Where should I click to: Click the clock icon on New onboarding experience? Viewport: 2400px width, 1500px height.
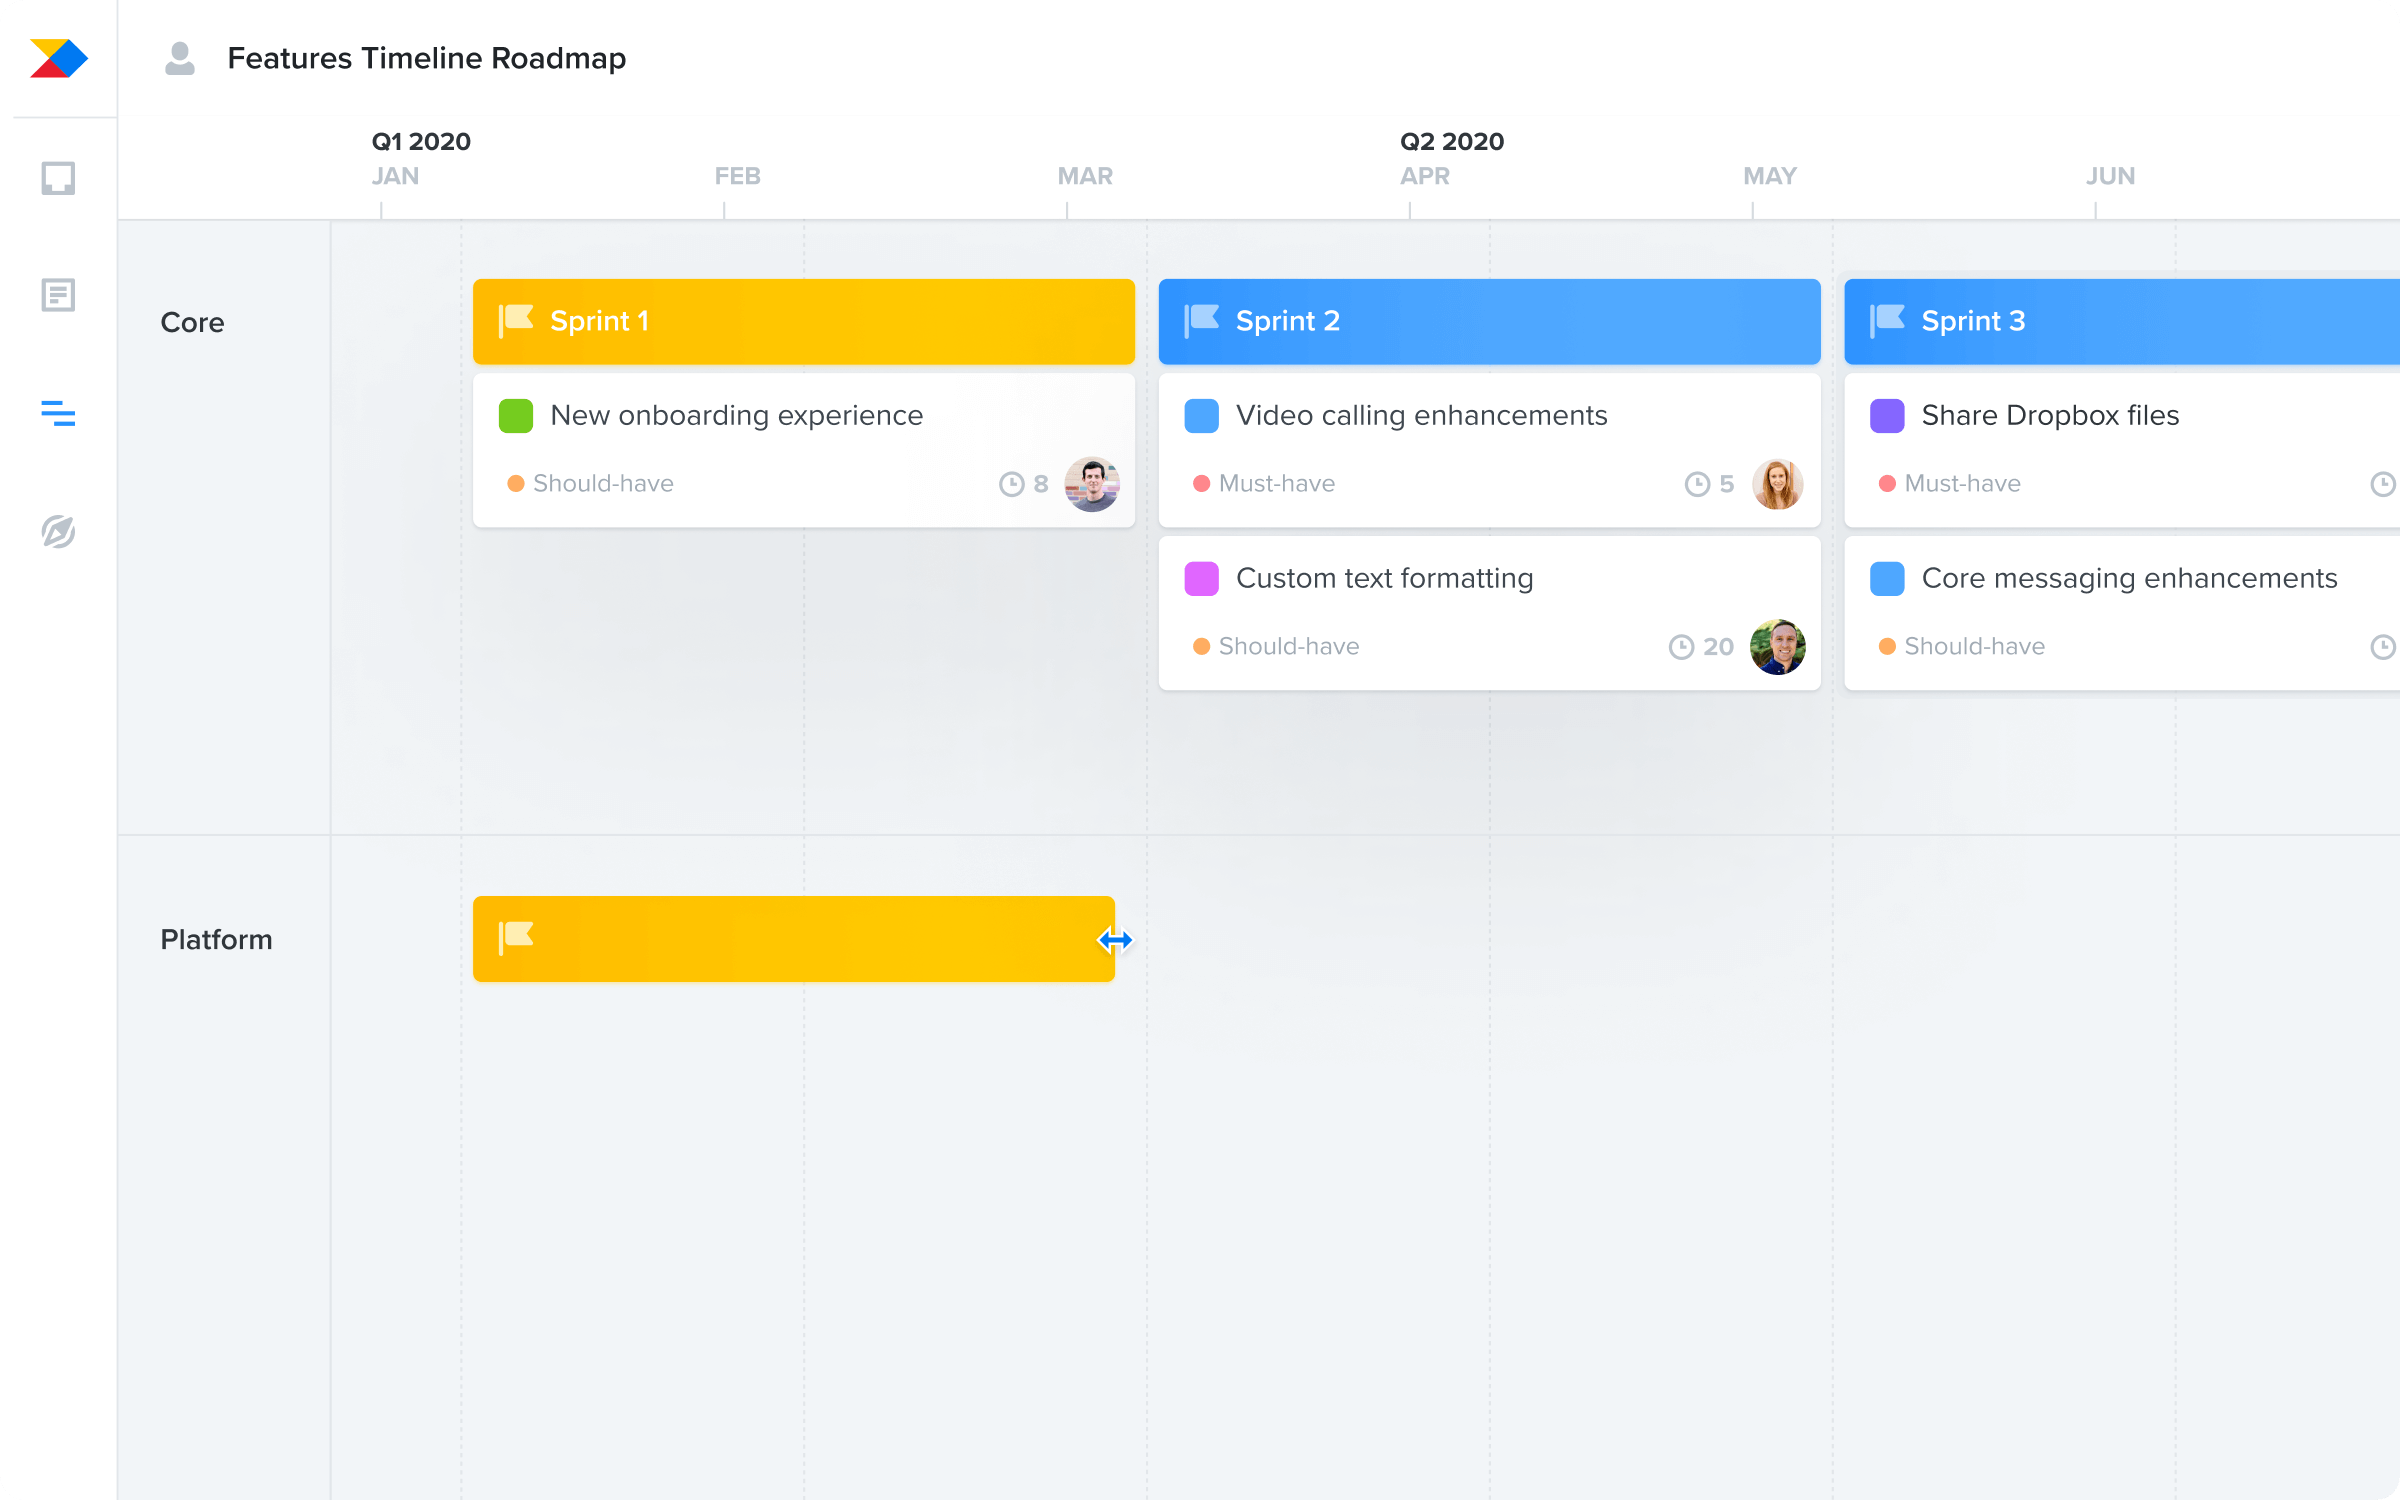pyautogui.click(x=1012, y=484)
